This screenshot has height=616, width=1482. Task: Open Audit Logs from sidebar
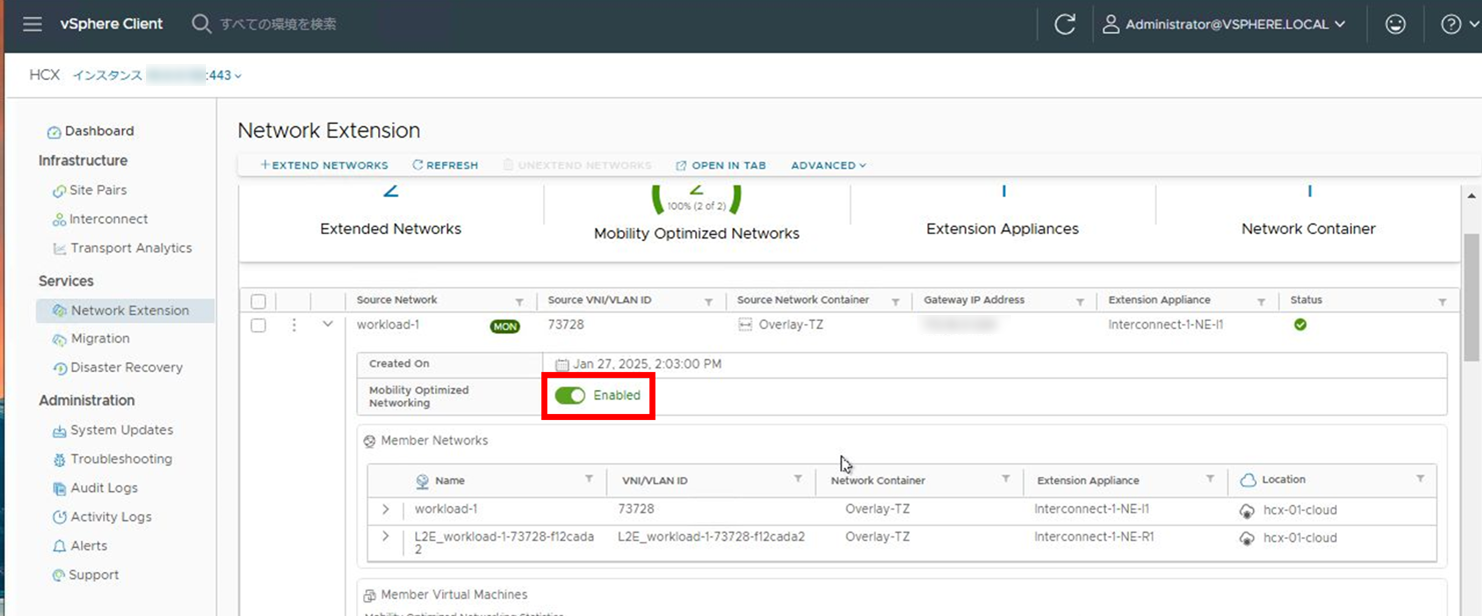[104, 488]
